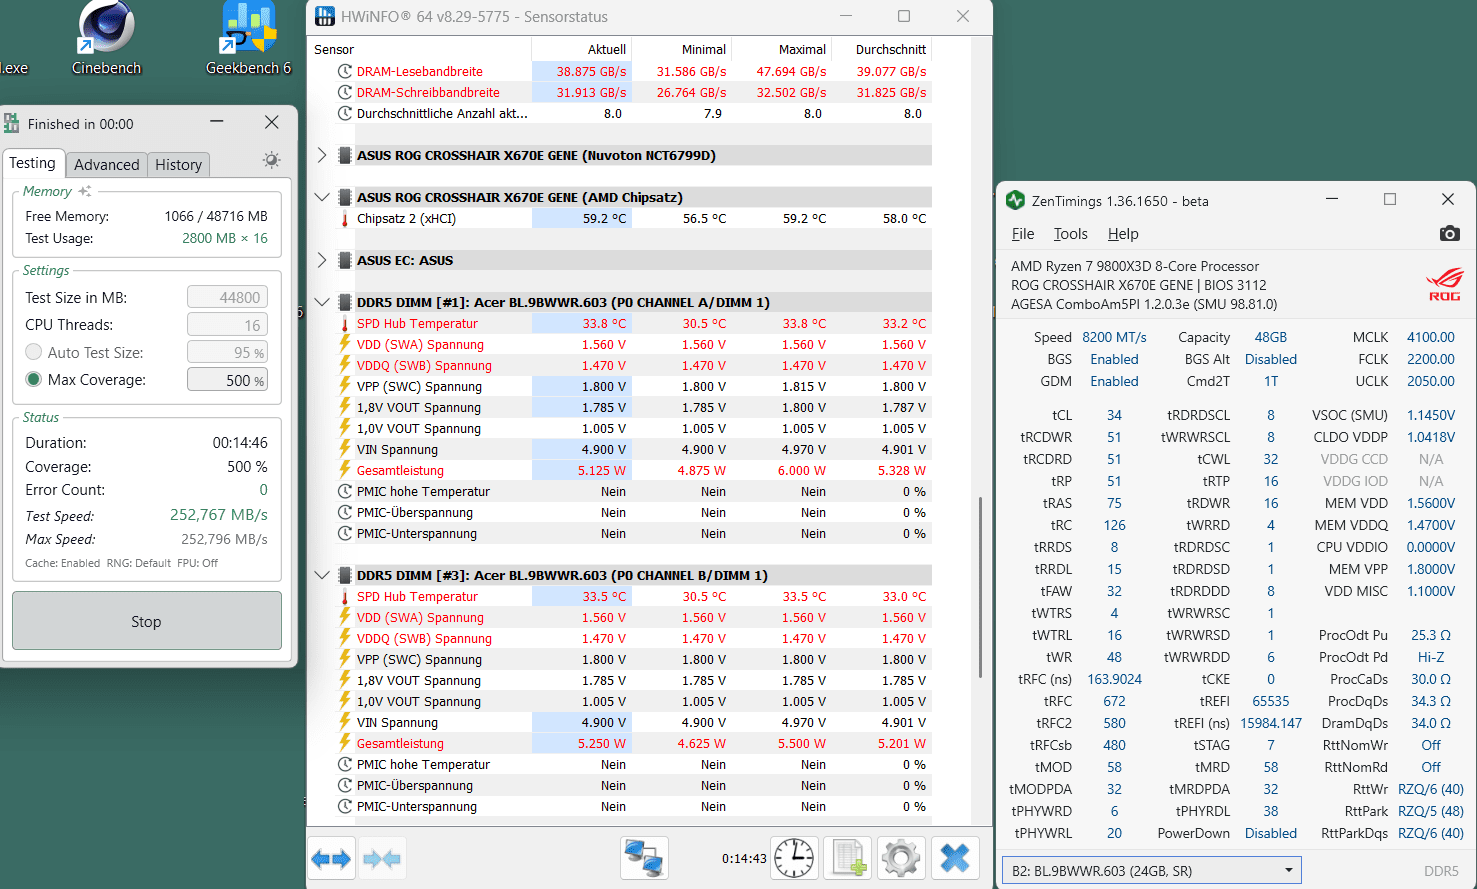This screenshot has width=1477, height=889.
Task: Click the Stop button in memory tester
Action: point(147,621)
